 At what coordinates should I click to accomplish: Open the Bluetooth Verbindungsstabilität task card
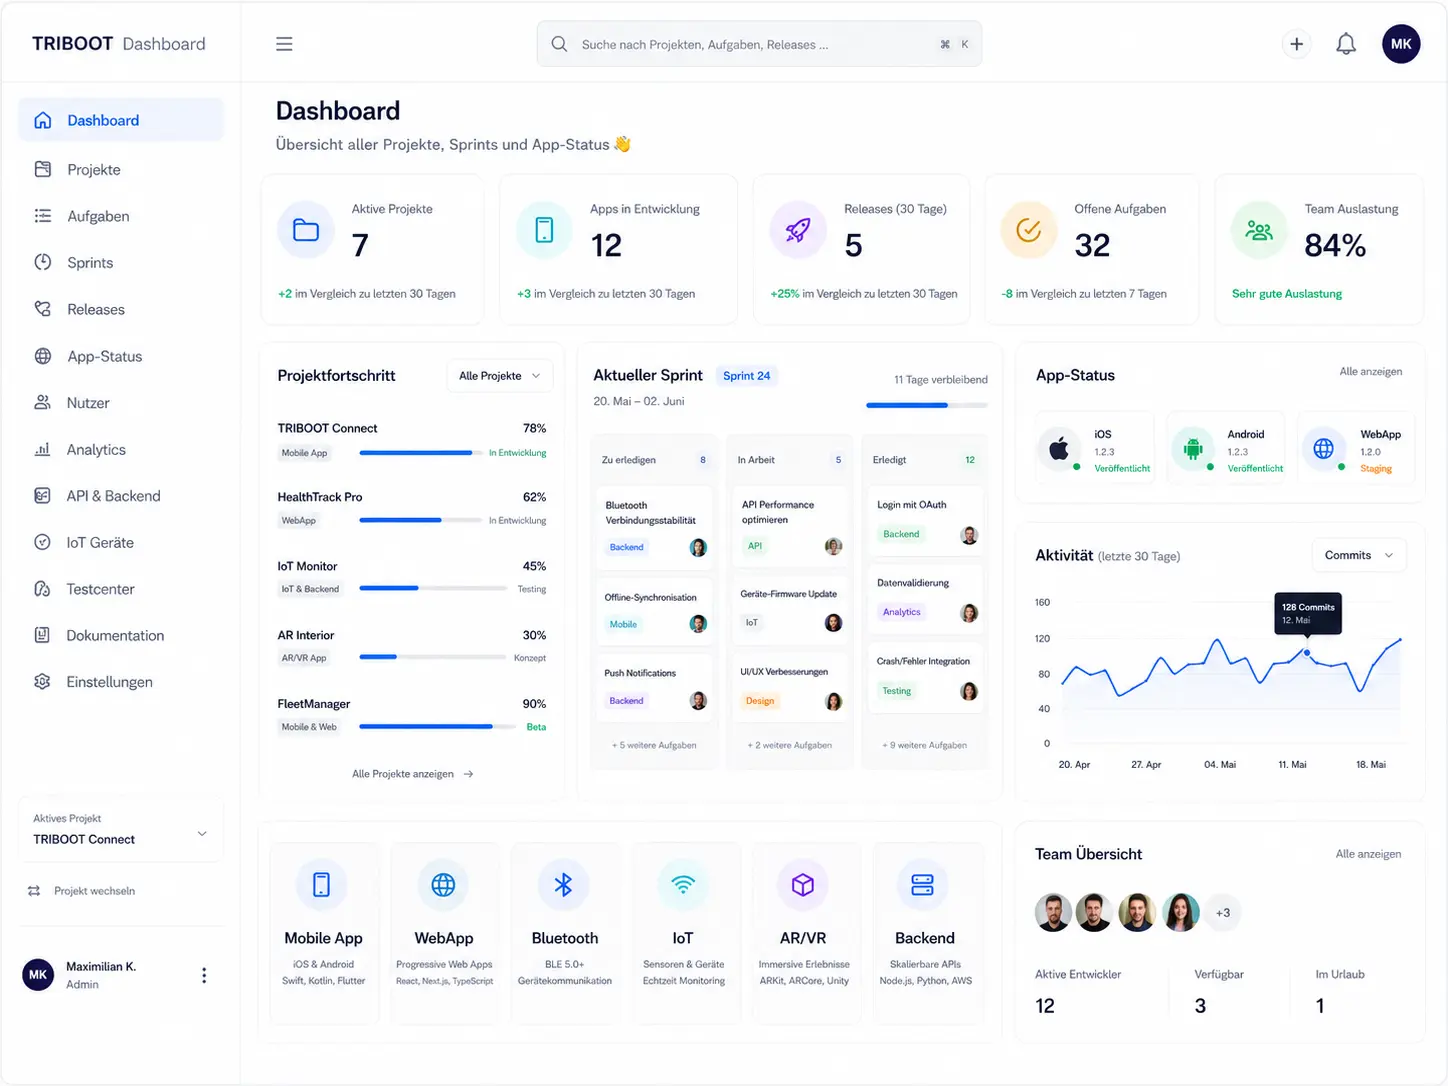655,526
